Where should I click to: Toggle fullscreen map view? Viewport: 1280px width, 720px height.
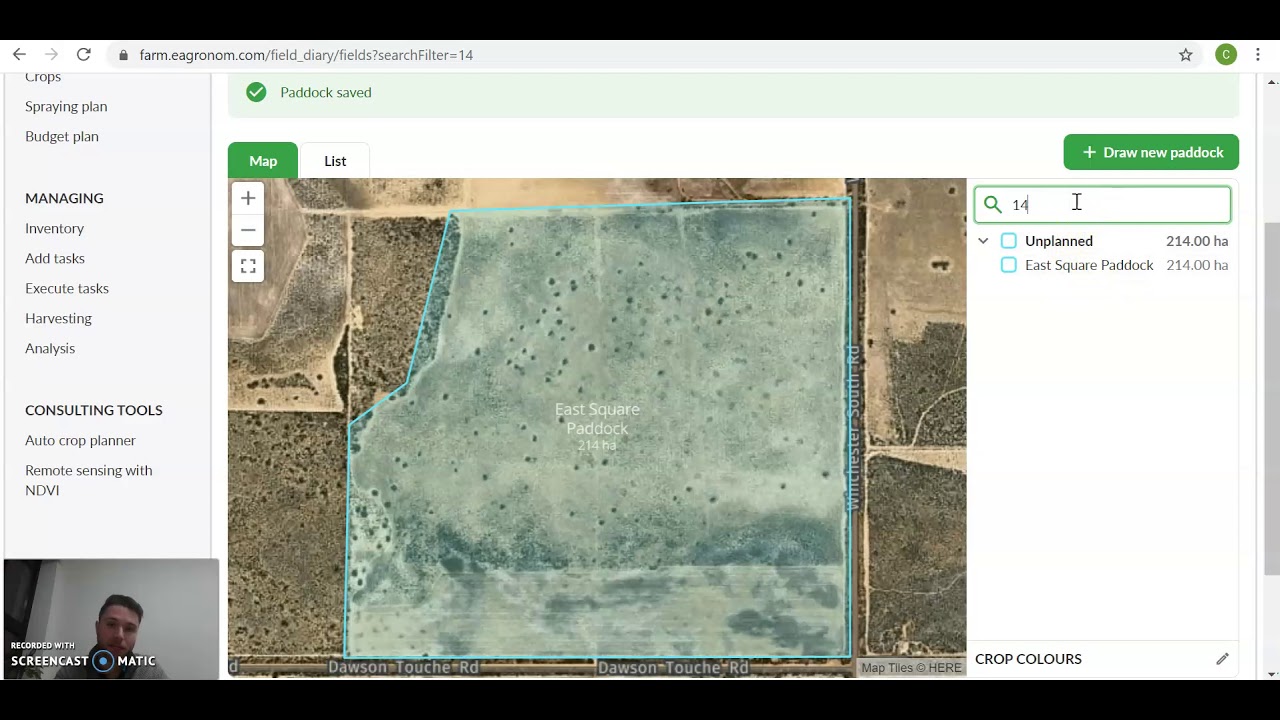(x=248, y=266)
